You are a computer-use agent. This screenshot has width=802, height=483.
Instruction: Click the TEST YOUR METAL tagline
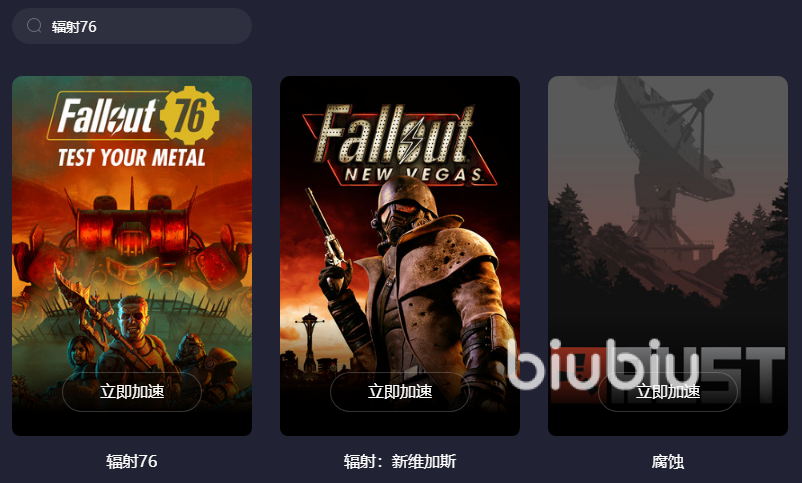pos(132,158)
